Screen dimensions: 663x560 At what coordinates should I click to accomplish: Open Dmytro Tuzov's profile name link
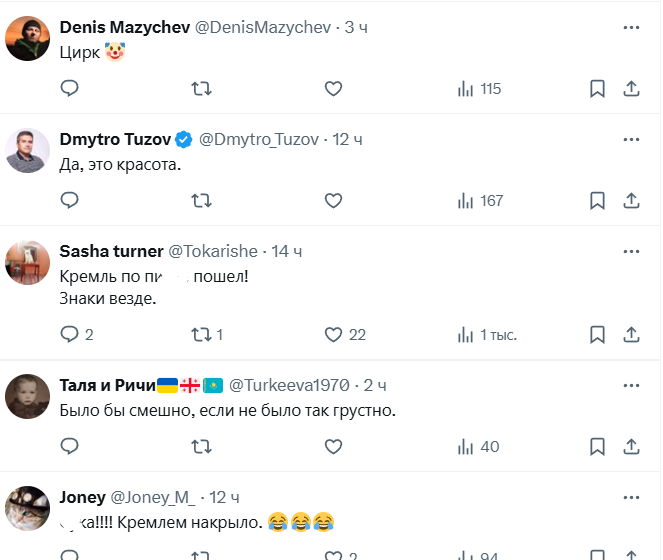click(115, 140)
